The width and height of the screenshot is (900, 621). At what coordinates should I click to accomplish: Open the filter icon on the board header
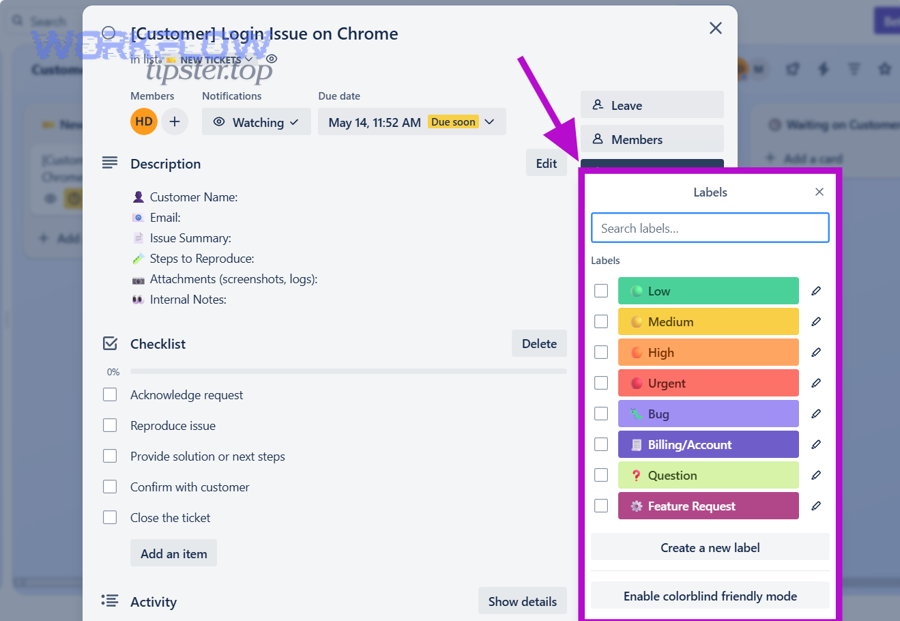tap(854, 69)
